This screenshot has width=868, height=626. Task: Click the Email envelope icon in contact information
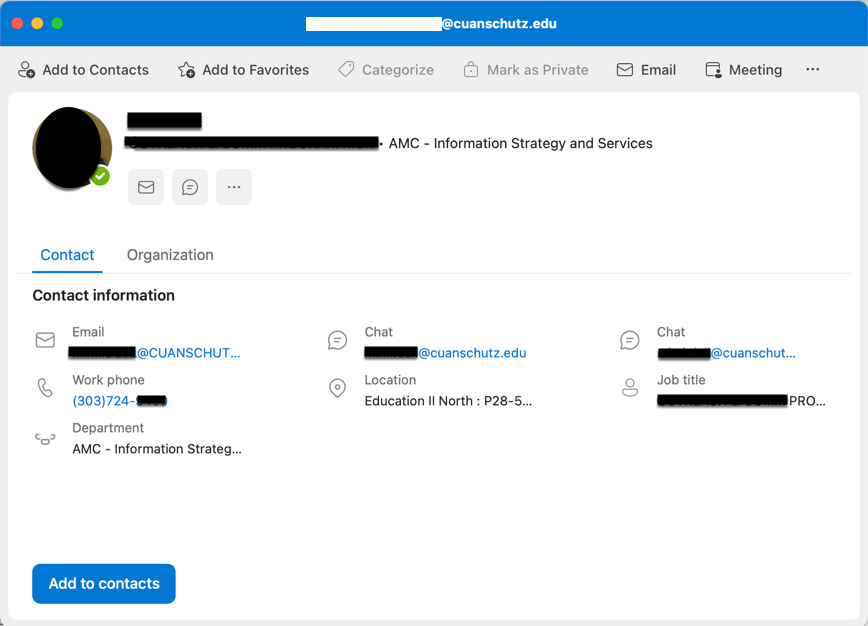(x=44, y=340)
